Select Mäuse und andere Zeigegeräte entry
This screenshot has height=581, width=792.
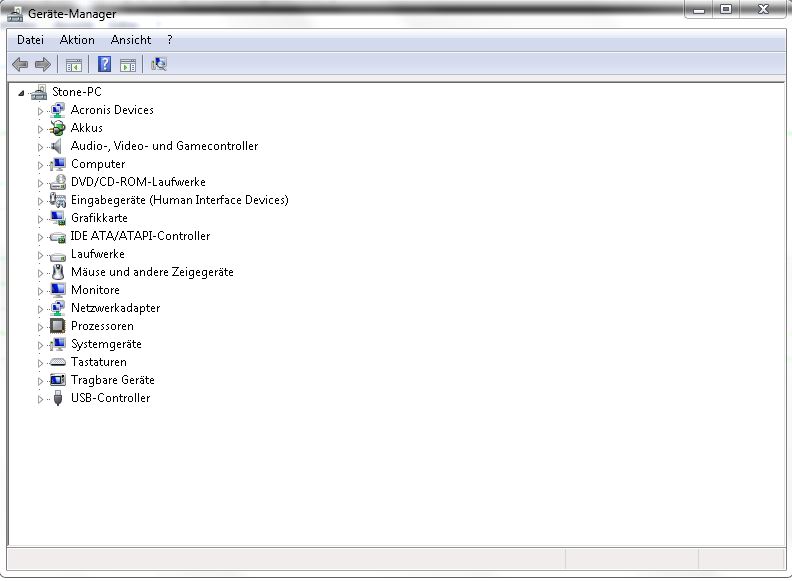(x=152, y=272)
